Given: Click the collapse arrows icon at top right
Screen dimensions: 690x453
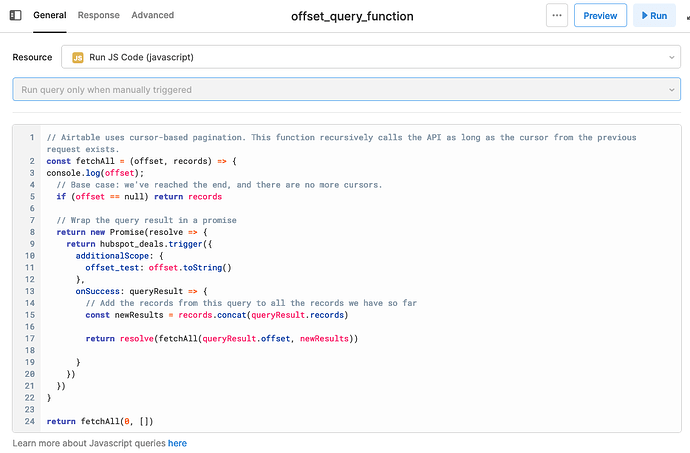Looking at the screenshot, I should pyautogui.click(x=688, y=18).
